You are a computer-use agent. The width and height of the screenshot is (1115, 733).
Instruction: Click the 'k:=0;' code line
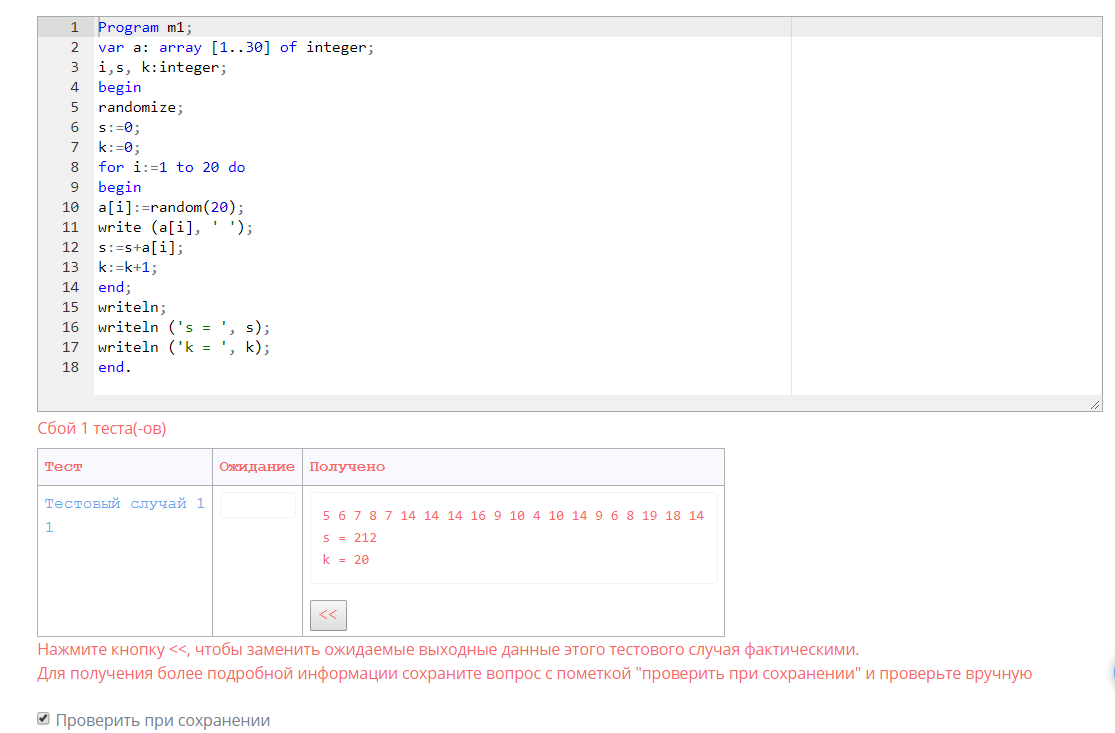(x=119, y=147)
